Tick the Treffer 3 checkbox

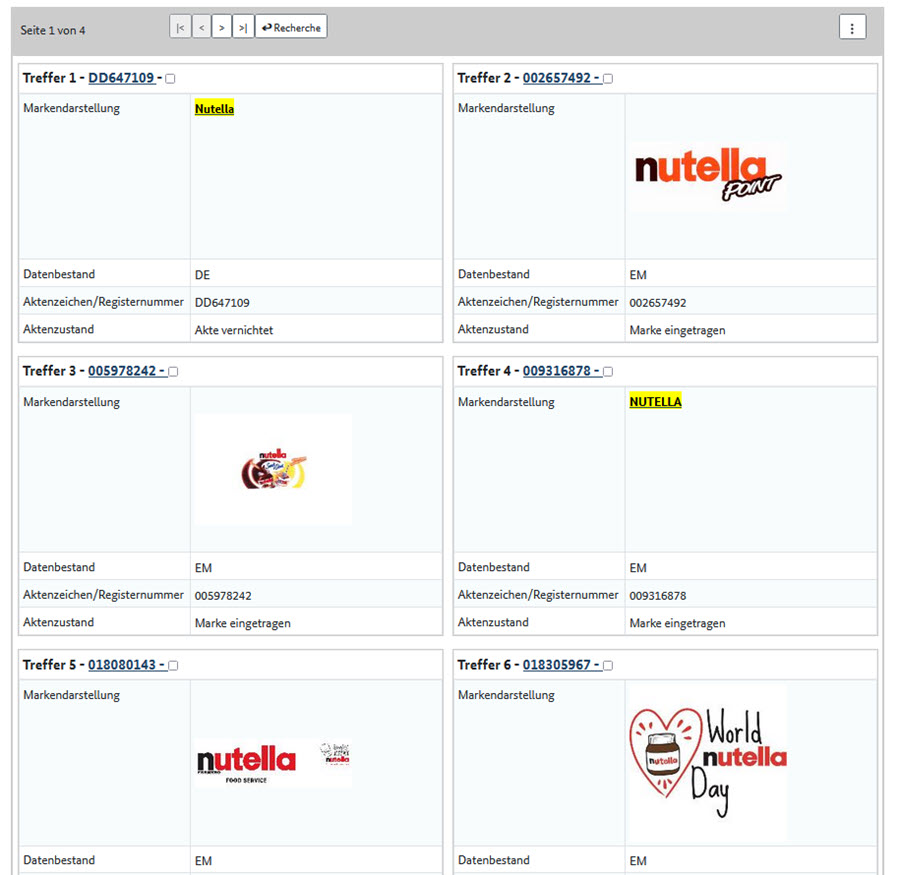coord(173,372)
